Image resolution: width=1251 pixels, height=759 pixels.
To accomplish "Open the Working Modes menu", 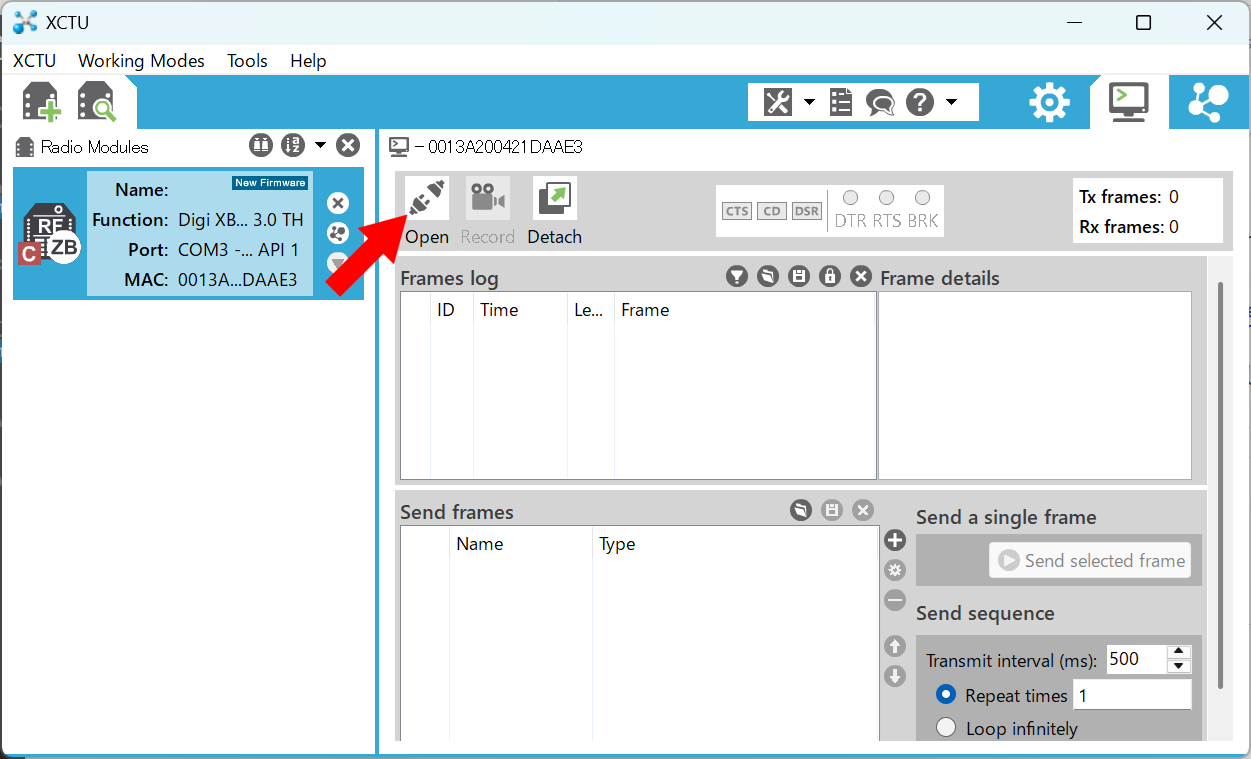I will tap(141, 60).
